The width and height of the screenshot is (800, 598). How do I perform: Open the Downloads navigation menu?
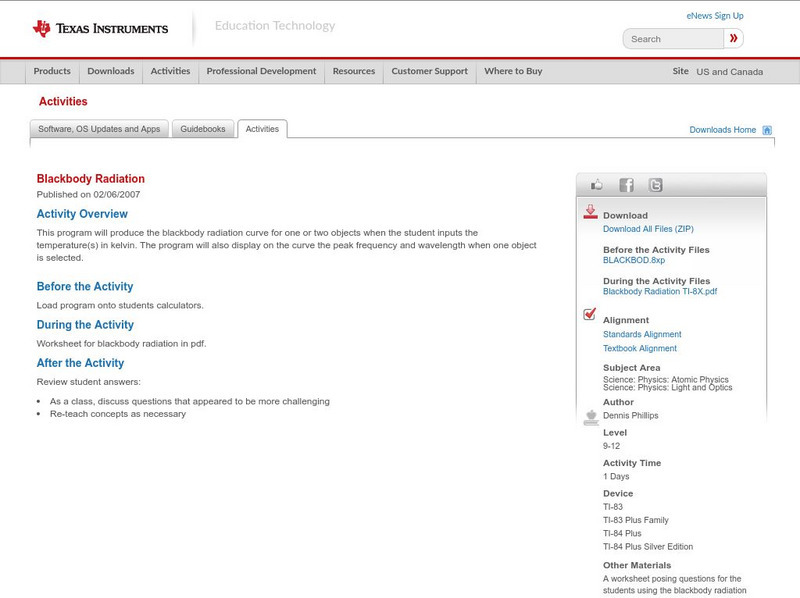coord(110,71)
